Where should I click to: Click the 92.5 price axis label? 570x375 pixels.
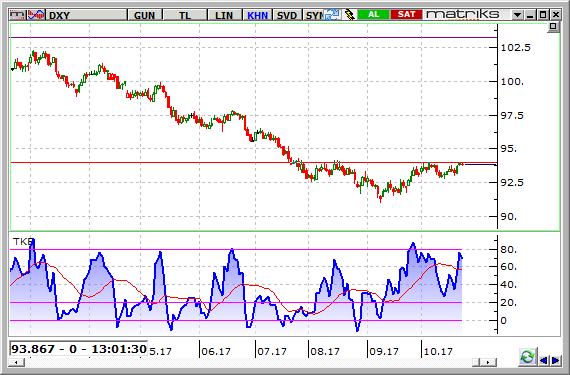tap(512, 182)
